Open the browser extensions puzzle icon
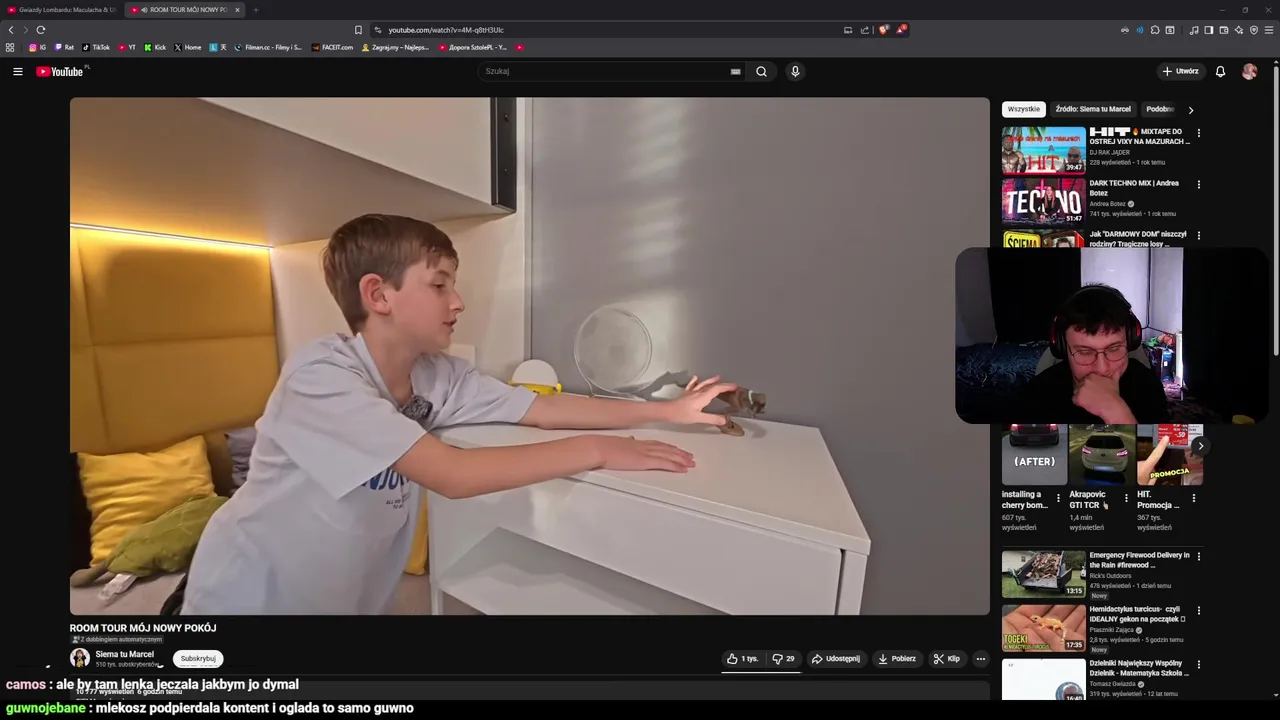This screenshot has width=1280, height=720. coord(1155,30)
